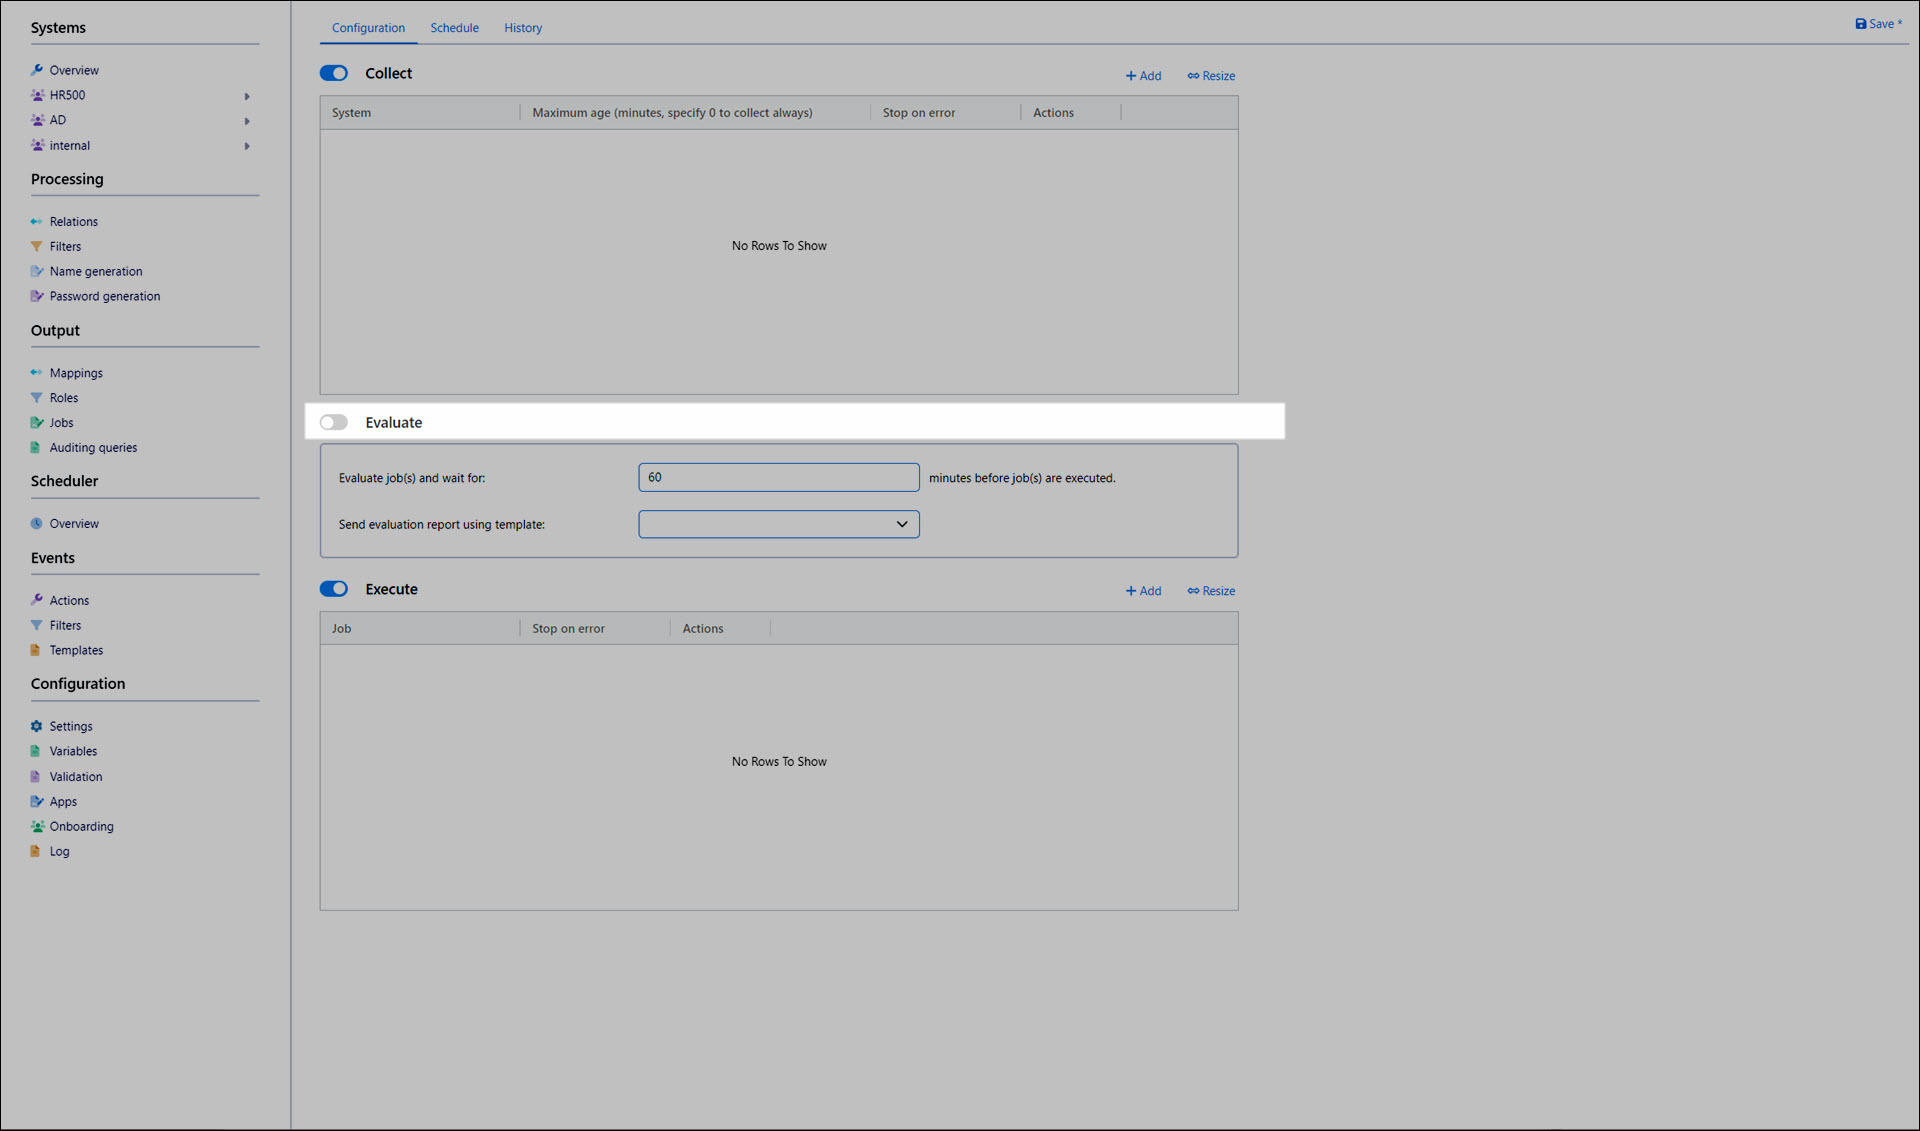
Task: Click the Settings gear icon
Action: pos(37,726)
